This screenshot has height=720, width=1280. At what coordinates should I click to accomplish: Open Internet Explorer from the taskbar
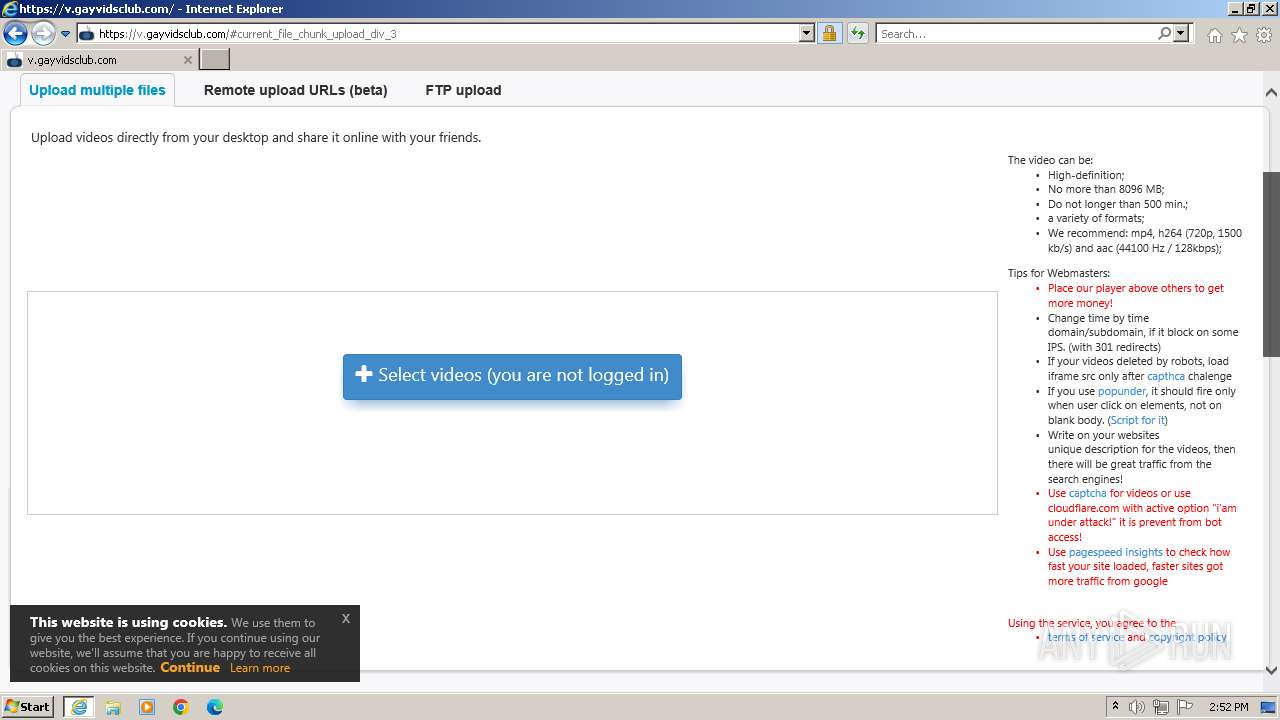[79, 707]
